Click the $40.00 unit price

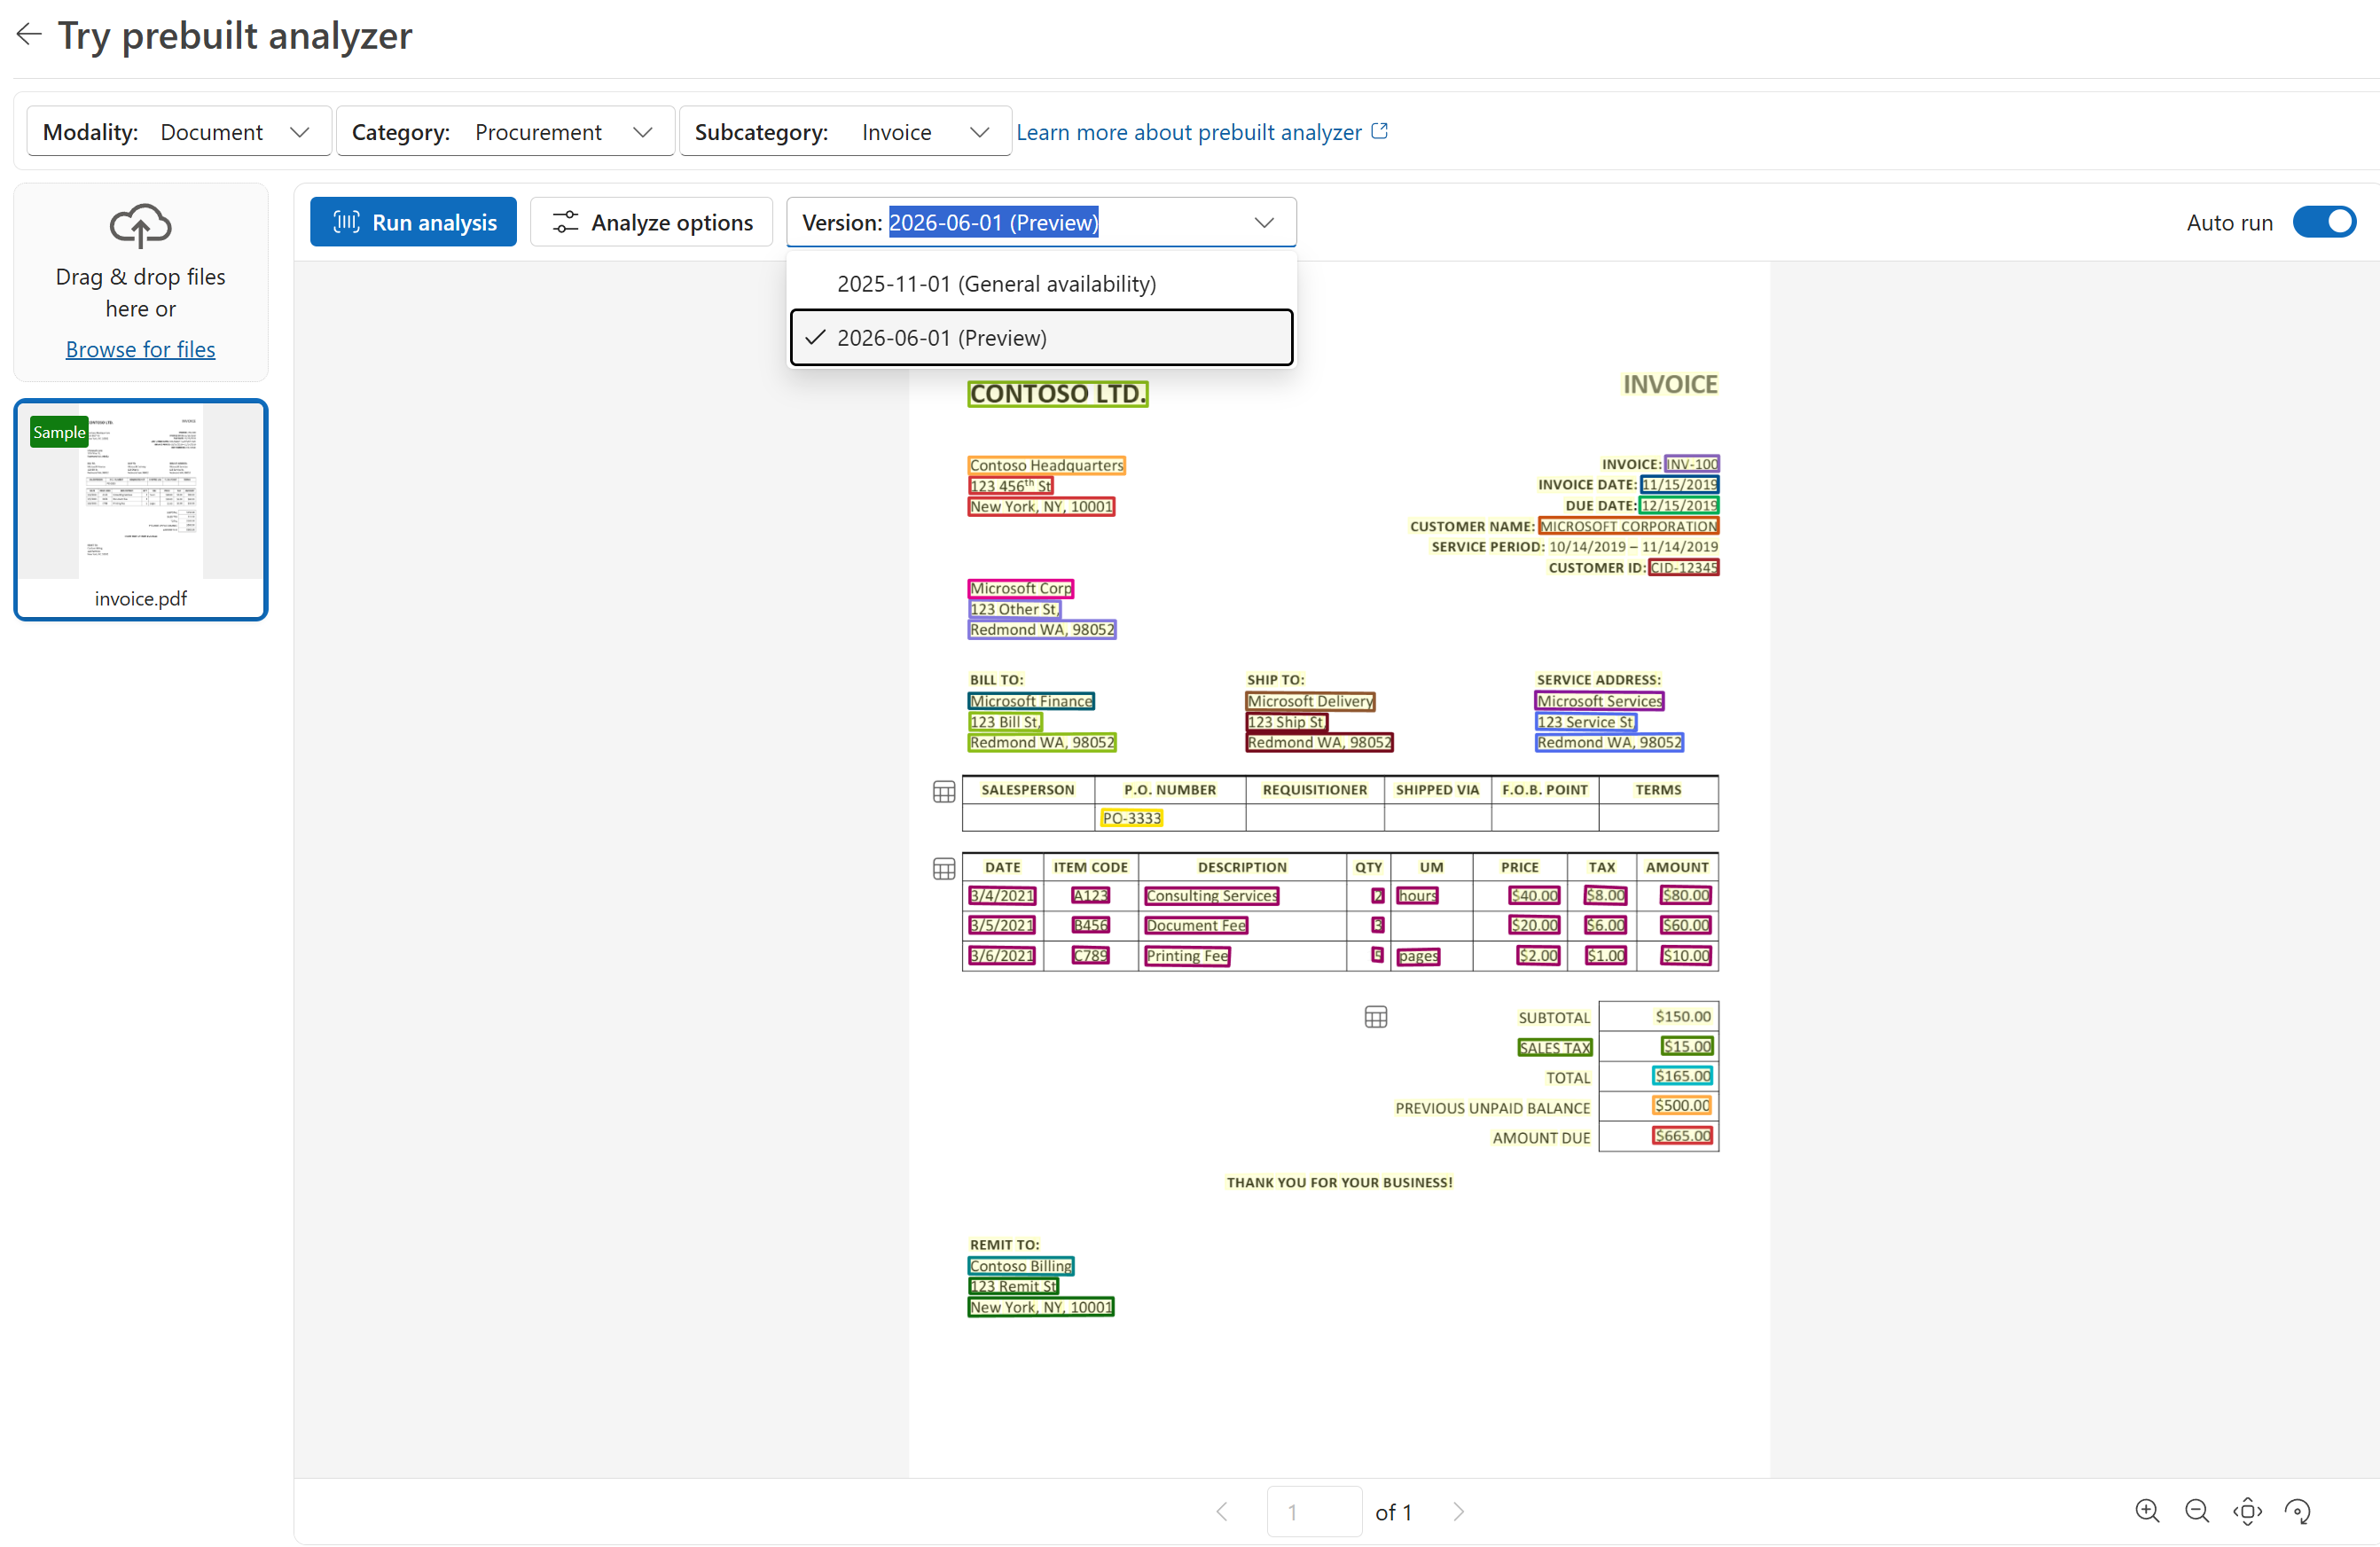tap(1535, 896)
